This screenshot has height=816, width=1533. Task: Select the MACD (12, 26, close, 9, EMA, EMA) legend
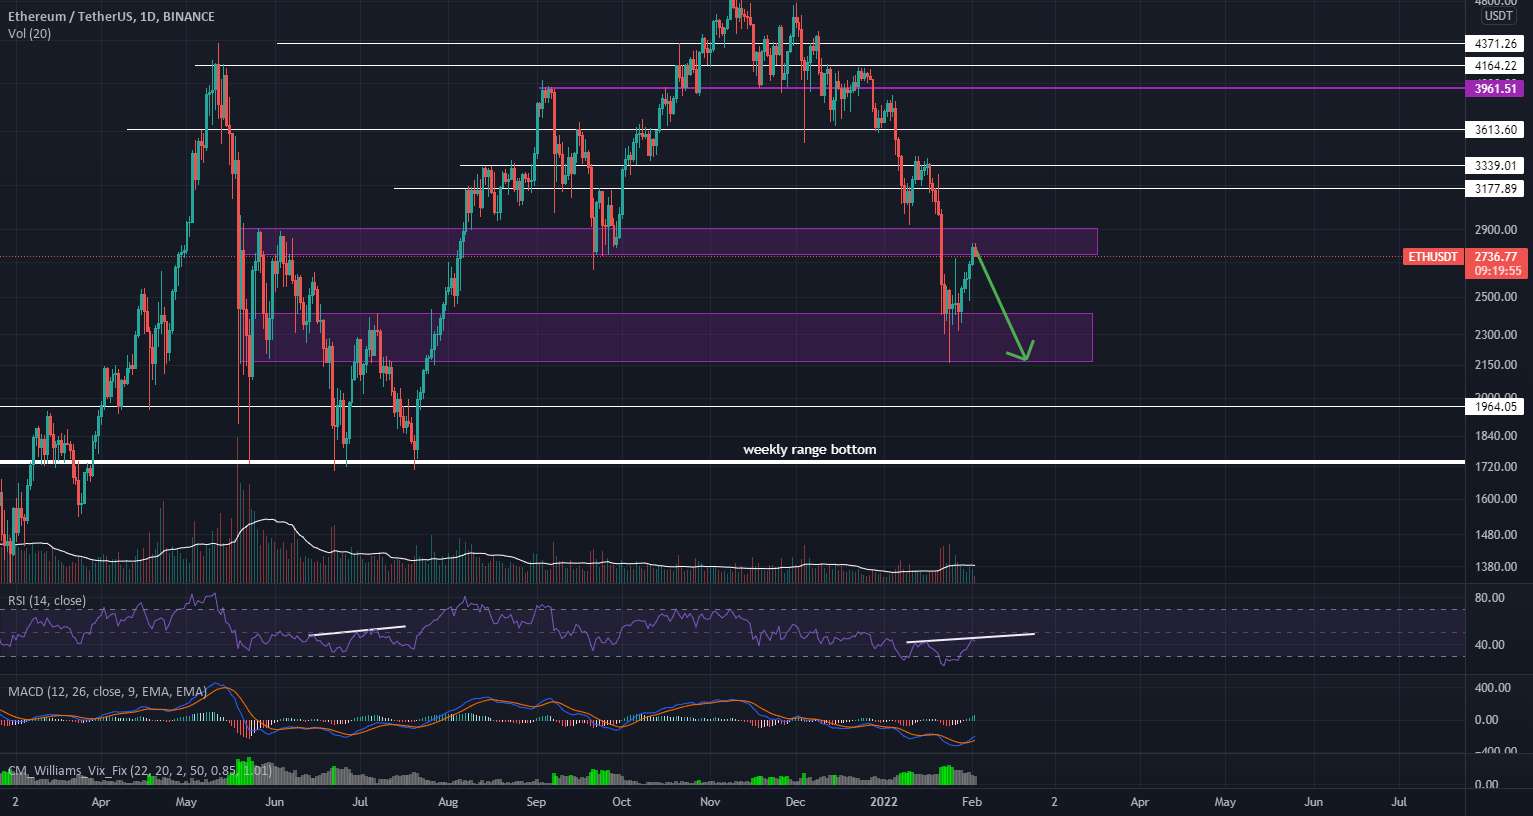pos(107,692)
